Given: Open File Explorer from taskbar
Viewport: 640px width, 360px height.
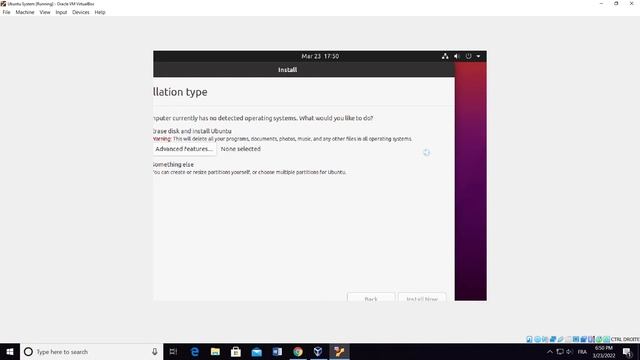Looking at the screenshot, I should click(x=215, y=351).
